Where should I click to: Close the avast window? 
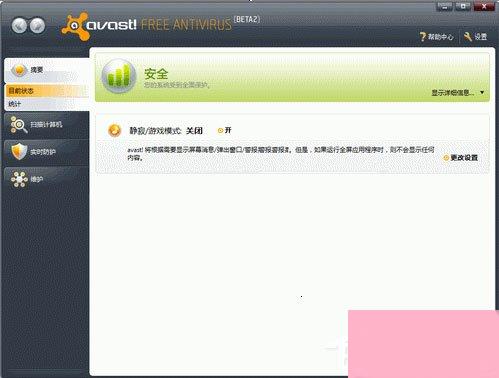[484, 6]
